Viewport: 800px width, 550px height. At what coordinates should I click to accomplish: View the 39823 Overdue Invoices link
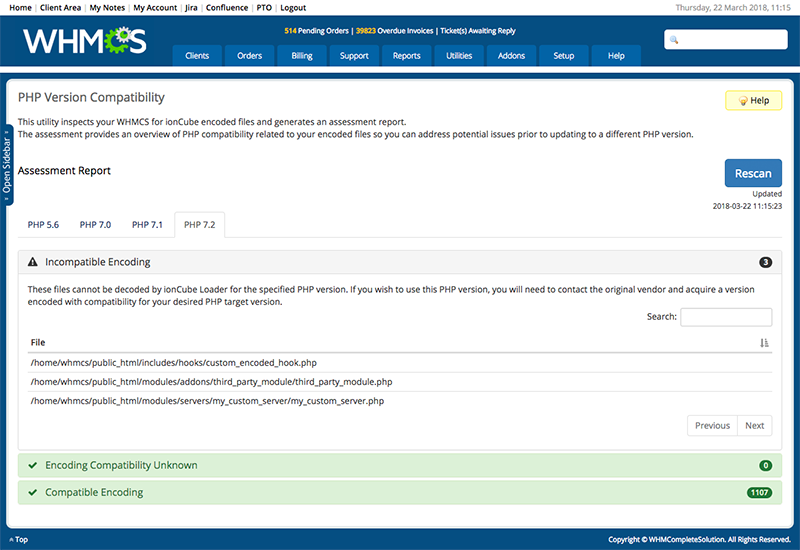click(x=394, y=31)
